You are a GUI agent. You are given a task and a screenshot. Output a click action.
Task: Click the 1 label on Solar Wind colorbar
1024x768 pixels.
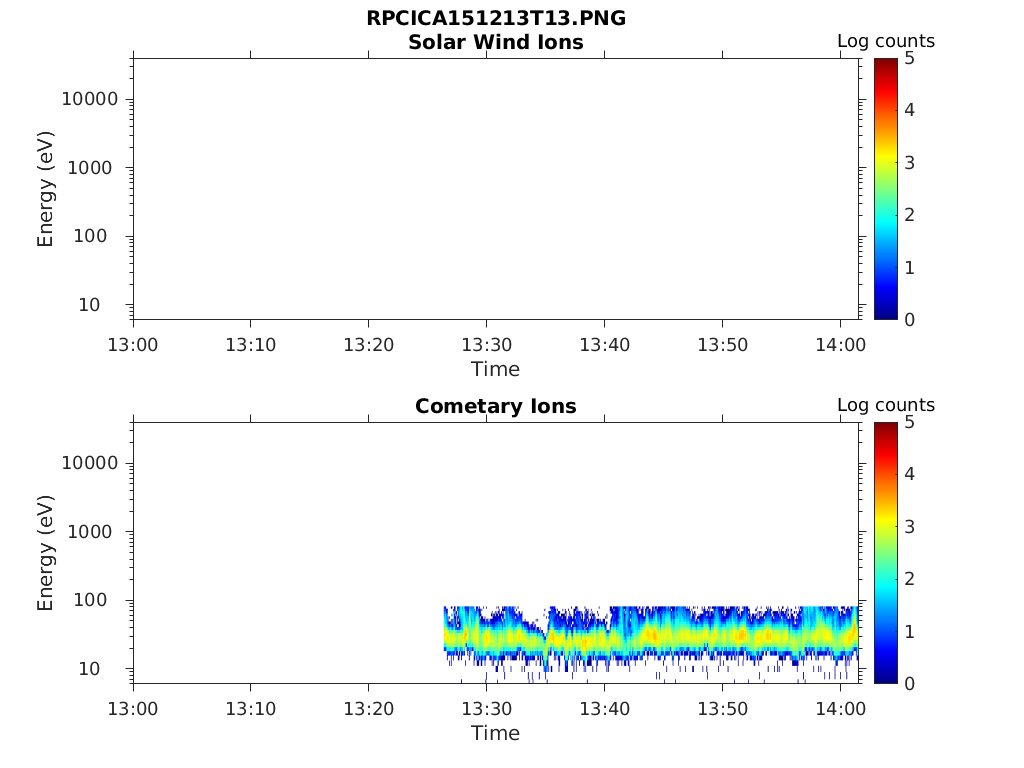pyautogui.click(x=910, y=268)
